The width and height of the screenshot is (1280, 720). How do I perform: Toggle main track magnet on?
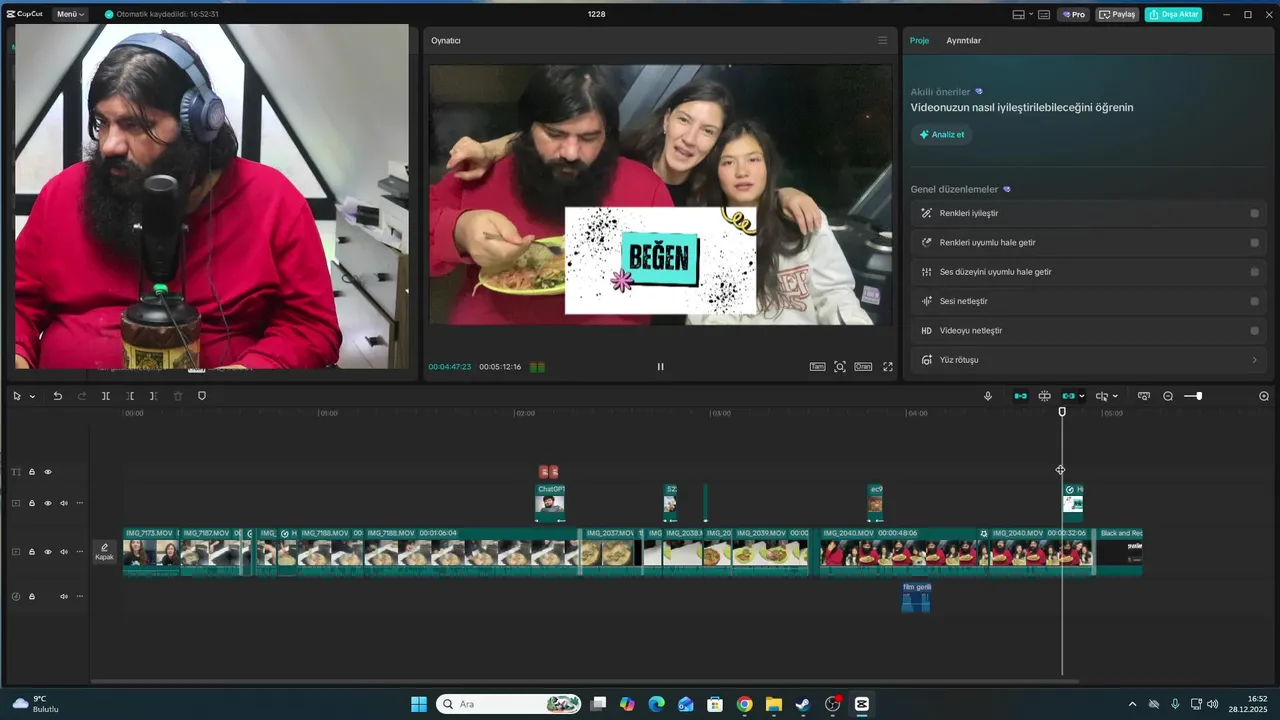1020,396
